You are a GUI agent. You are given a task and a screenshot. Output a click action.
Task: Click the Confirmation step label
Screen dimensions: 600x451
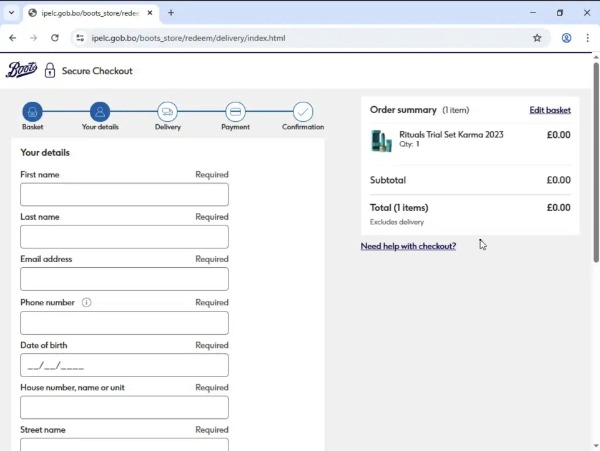[x=303, y=127]
